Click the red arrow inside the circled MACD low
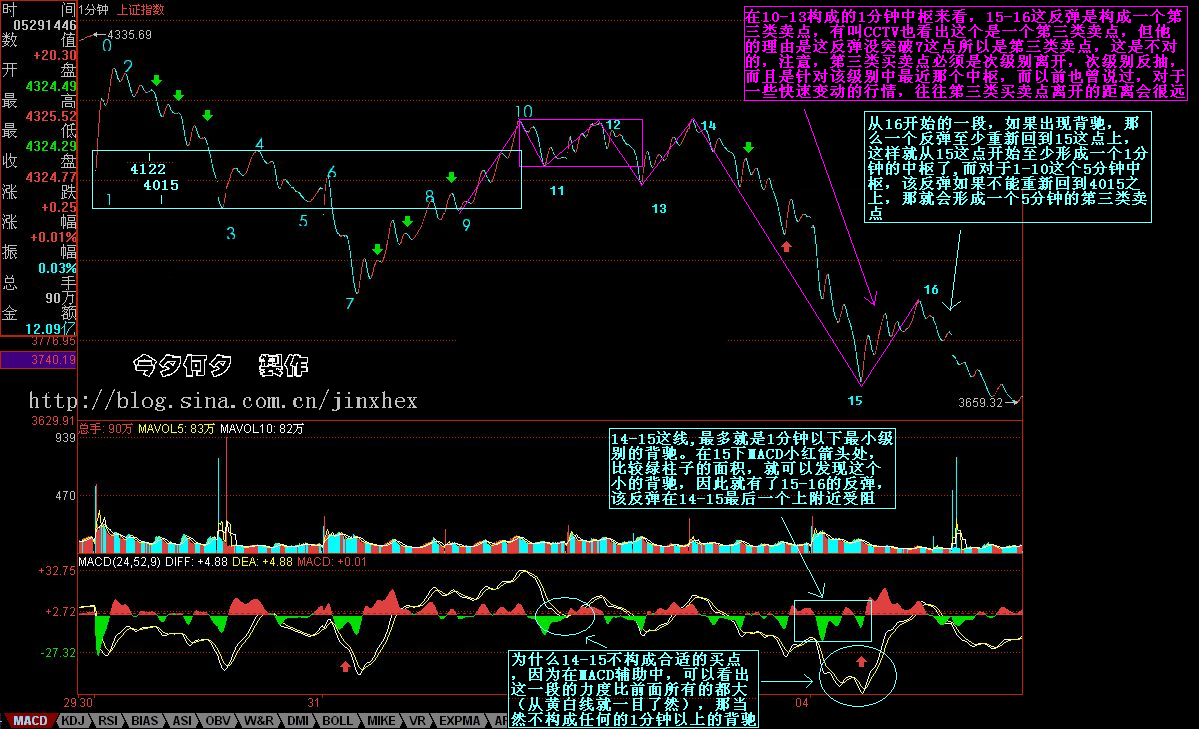The width and height of the screenshot is (1199, 729). tap(860, 660)
